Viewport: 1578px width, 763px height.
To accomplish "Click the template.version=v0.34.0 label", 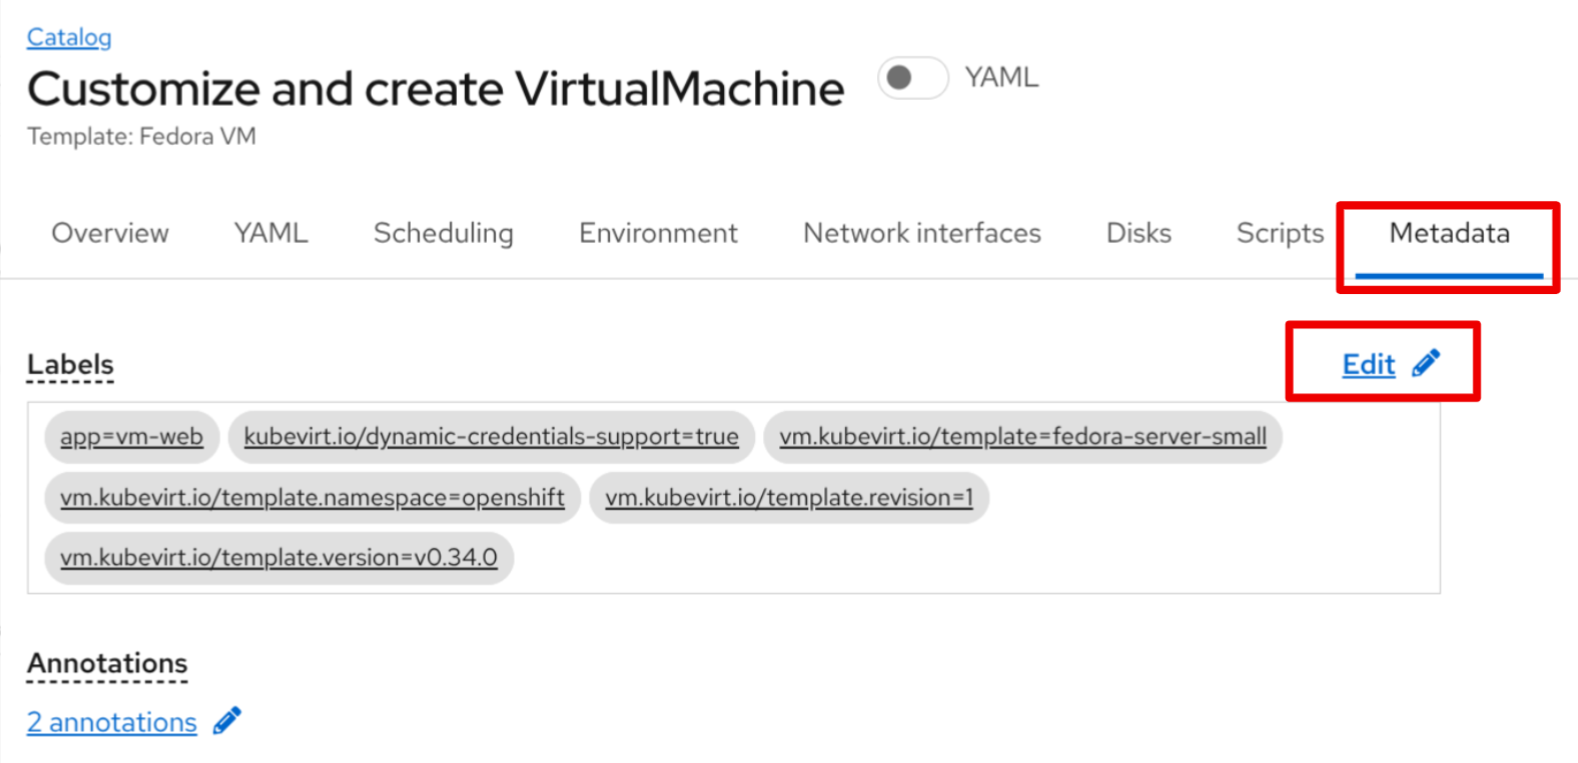I will click(x=278, y=558).
